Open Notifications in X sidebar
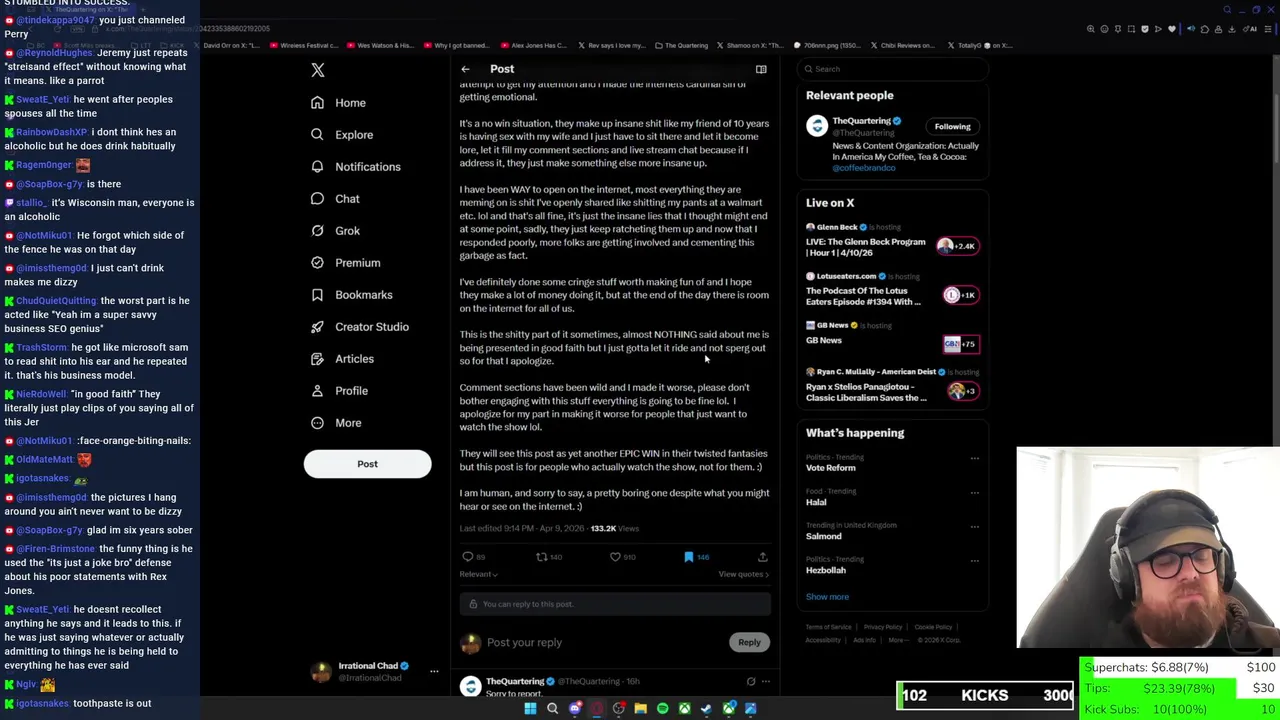The image size is (1280, 720). 355,167
